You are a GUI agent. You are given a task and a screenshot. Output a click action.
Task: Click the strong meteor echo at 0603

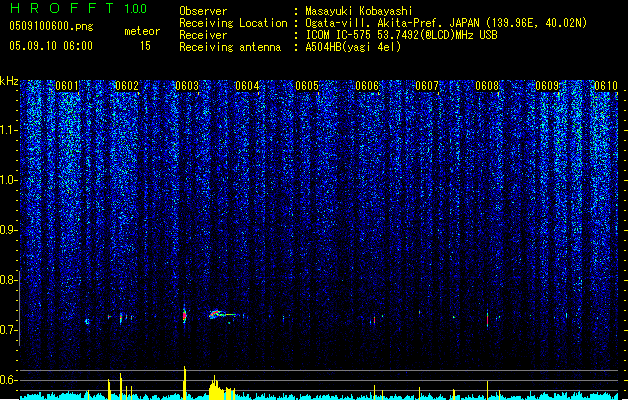pyautogui.click(x=185, y=315)
